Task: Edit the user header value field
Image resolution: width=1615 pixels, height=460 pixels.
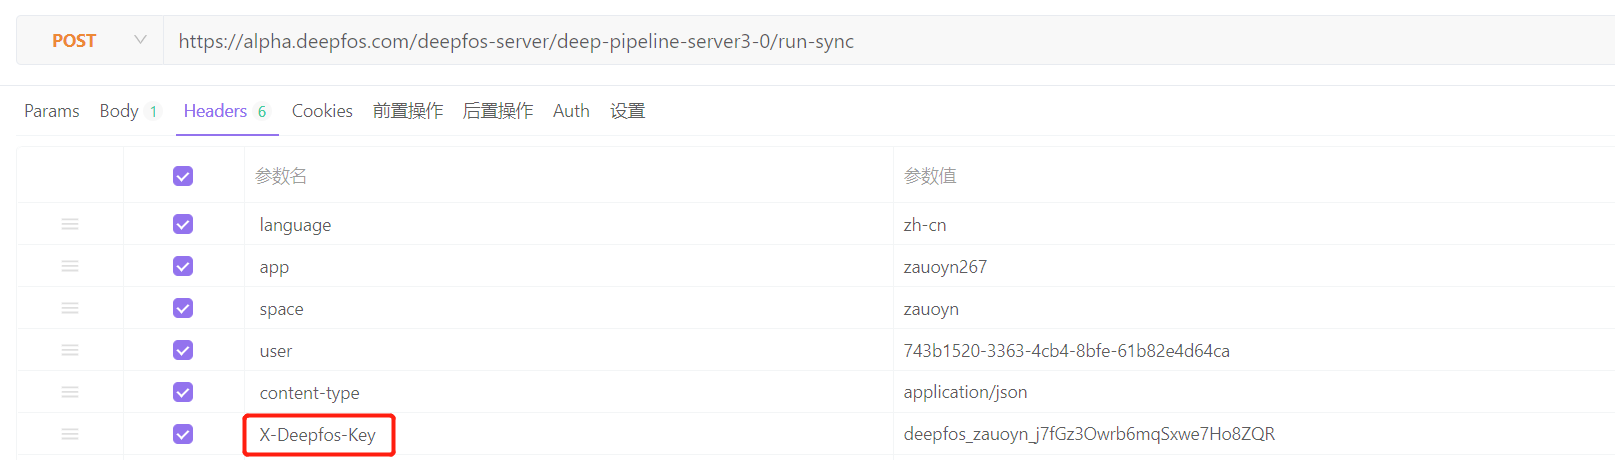Action: (x=1066, y=351)
